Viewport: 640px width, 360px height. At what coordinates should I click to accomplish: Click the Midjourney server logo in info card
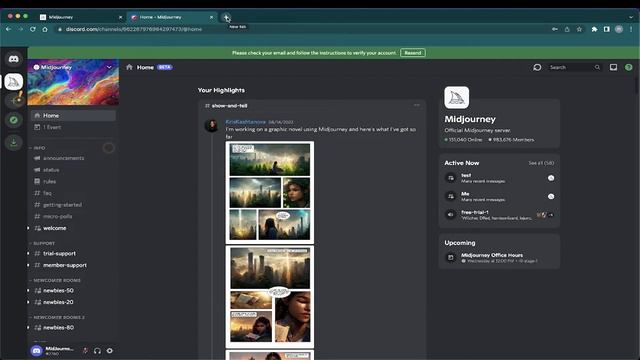pos(457,98)
